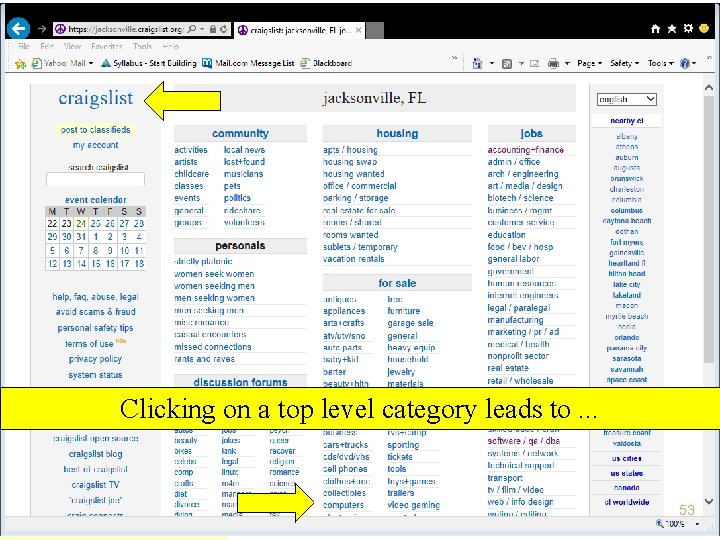Open discussion forums heading
The width and height of the screenshot is (720, 540).
(240, 382)
